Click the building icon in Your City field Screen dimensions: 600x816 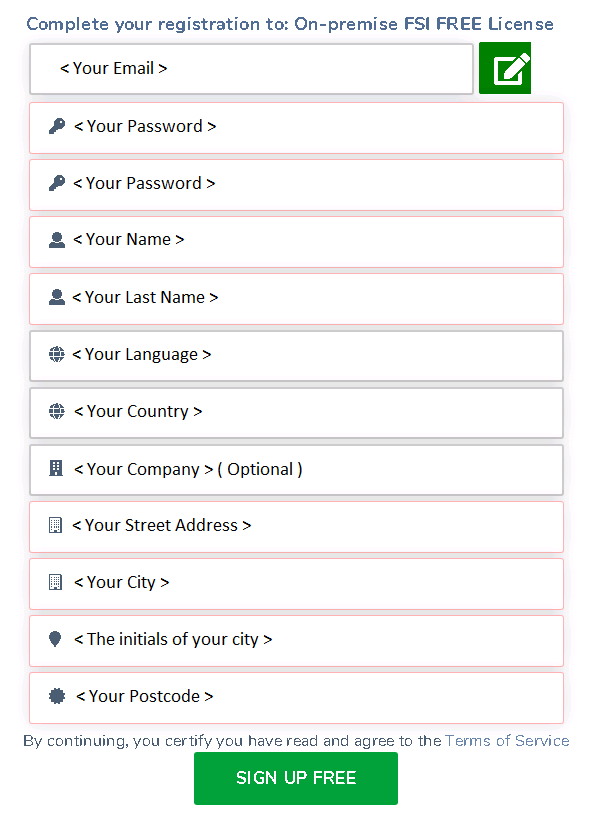coord(56,582)
